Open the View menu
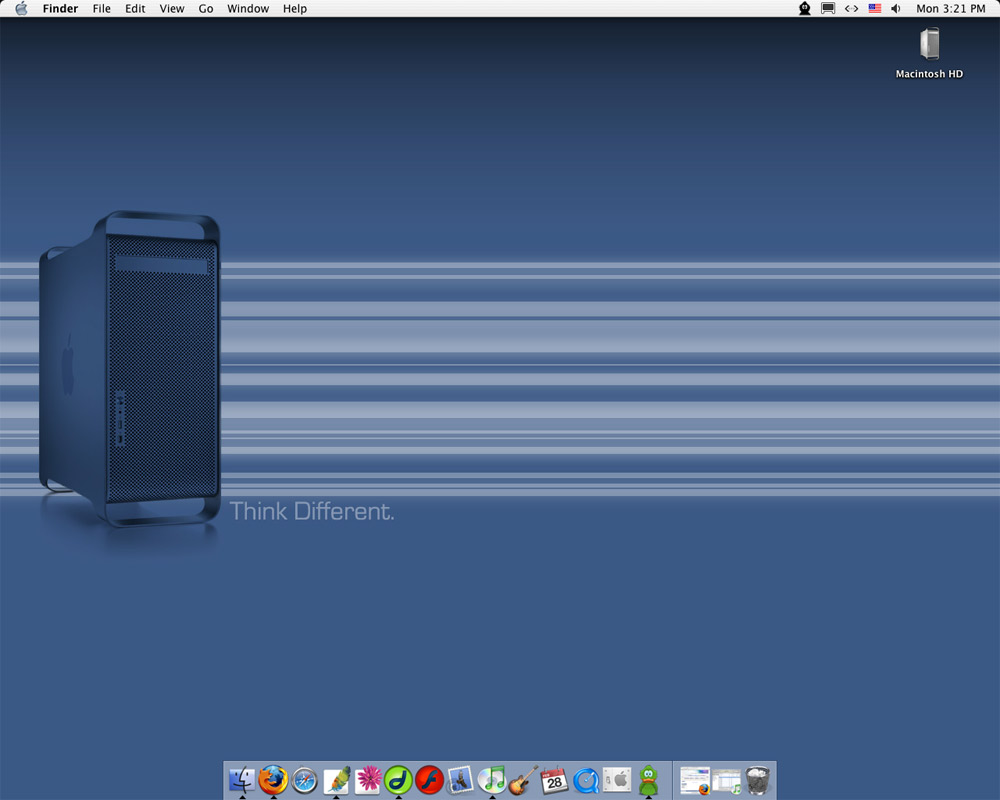The height and width of the screenshot is (800, 1000). coord(172,8)
